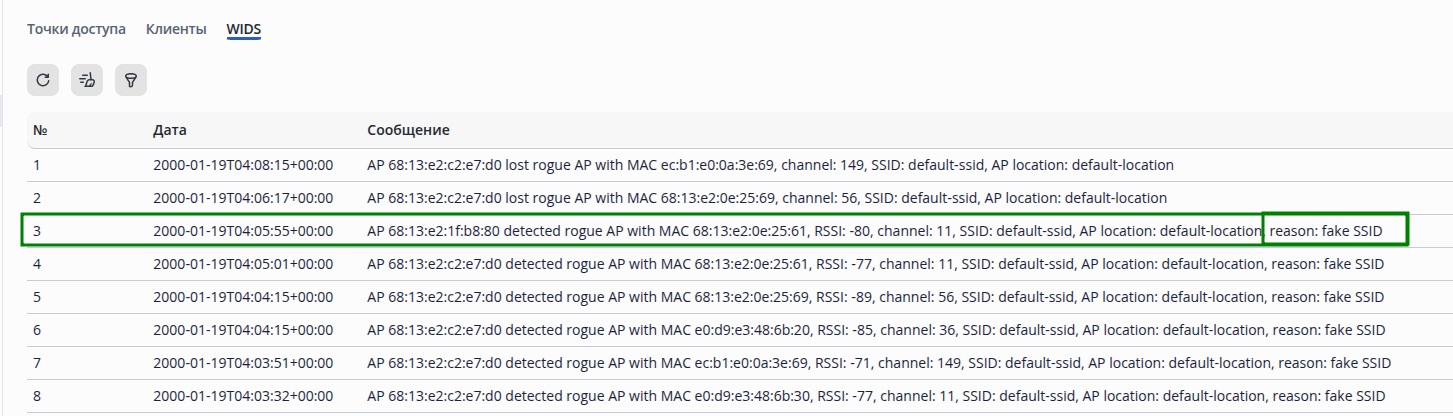1453x416 pixels.
Task: Open the filter funnel icon
Action: coord(131,80)
